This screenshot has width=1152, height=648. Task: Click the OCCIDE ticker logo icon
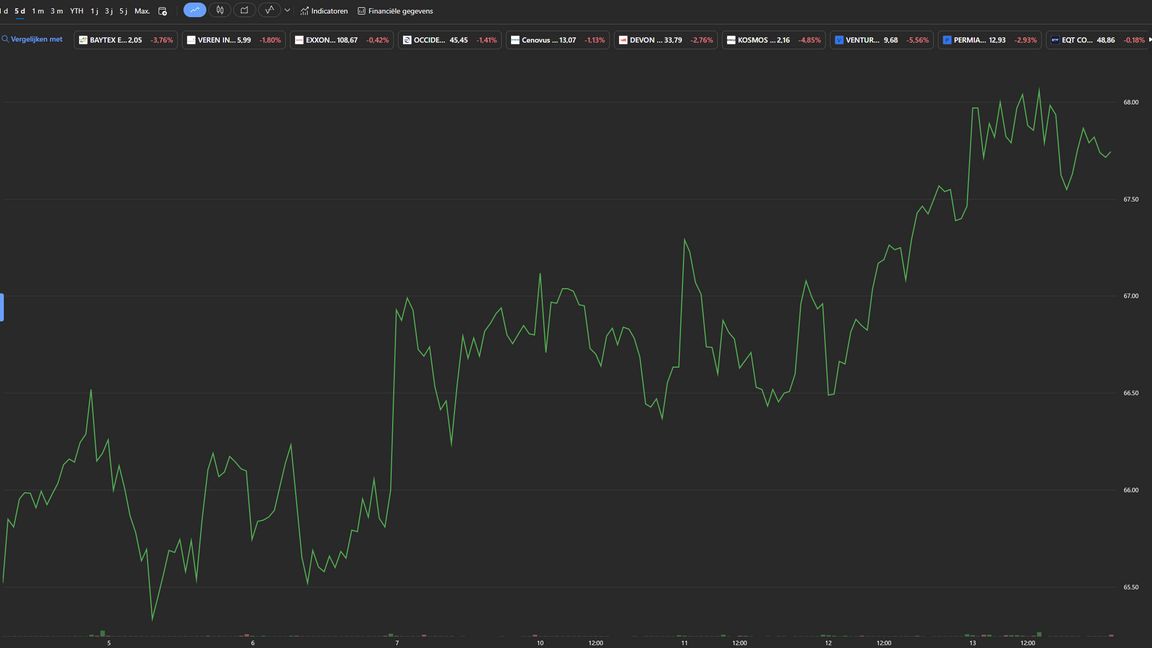406,40
